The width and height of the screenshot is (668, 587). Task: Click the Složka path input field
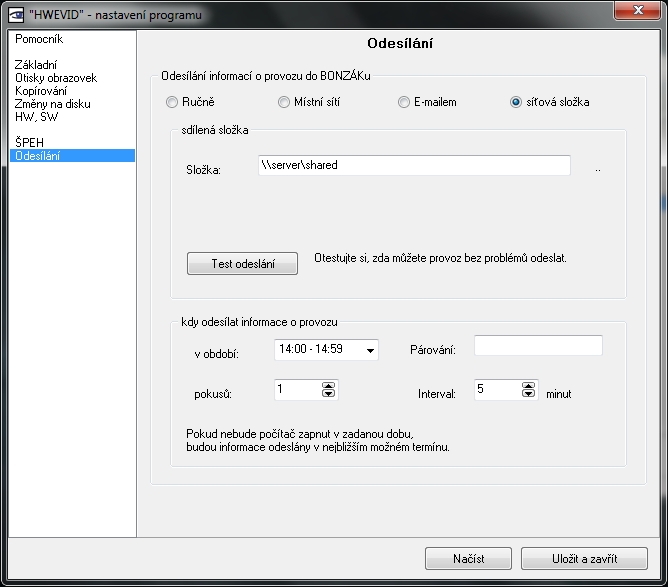tap(414, 165)
